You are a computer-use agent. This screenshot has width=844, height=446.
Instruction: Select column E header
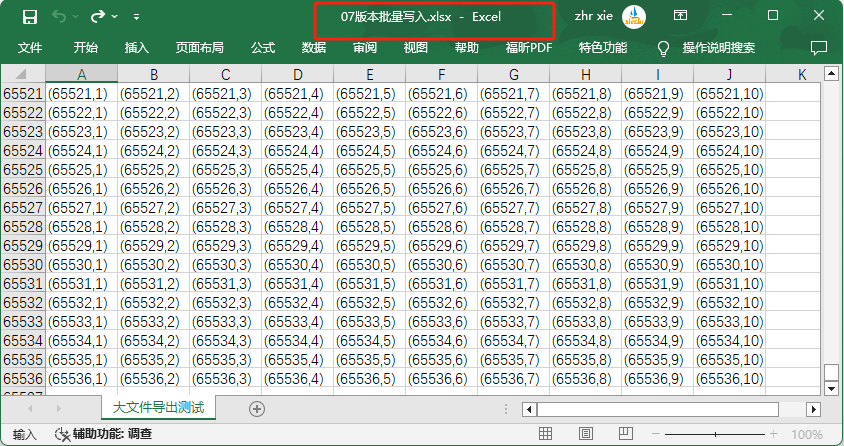point(370,75)
